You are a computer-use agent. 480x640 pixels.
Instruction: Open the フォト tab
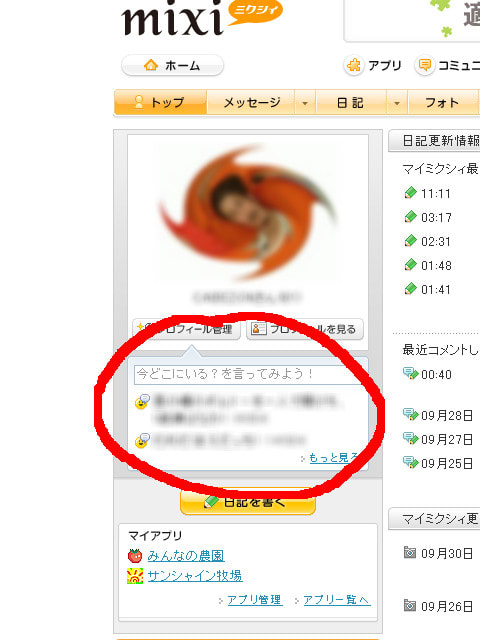442,102
